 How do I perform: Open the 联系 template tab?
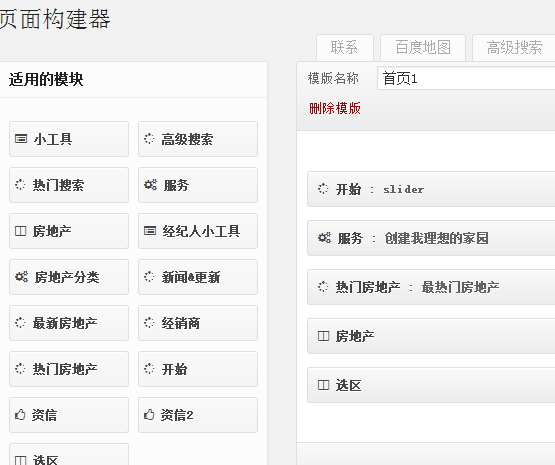[x=345, y=47]
